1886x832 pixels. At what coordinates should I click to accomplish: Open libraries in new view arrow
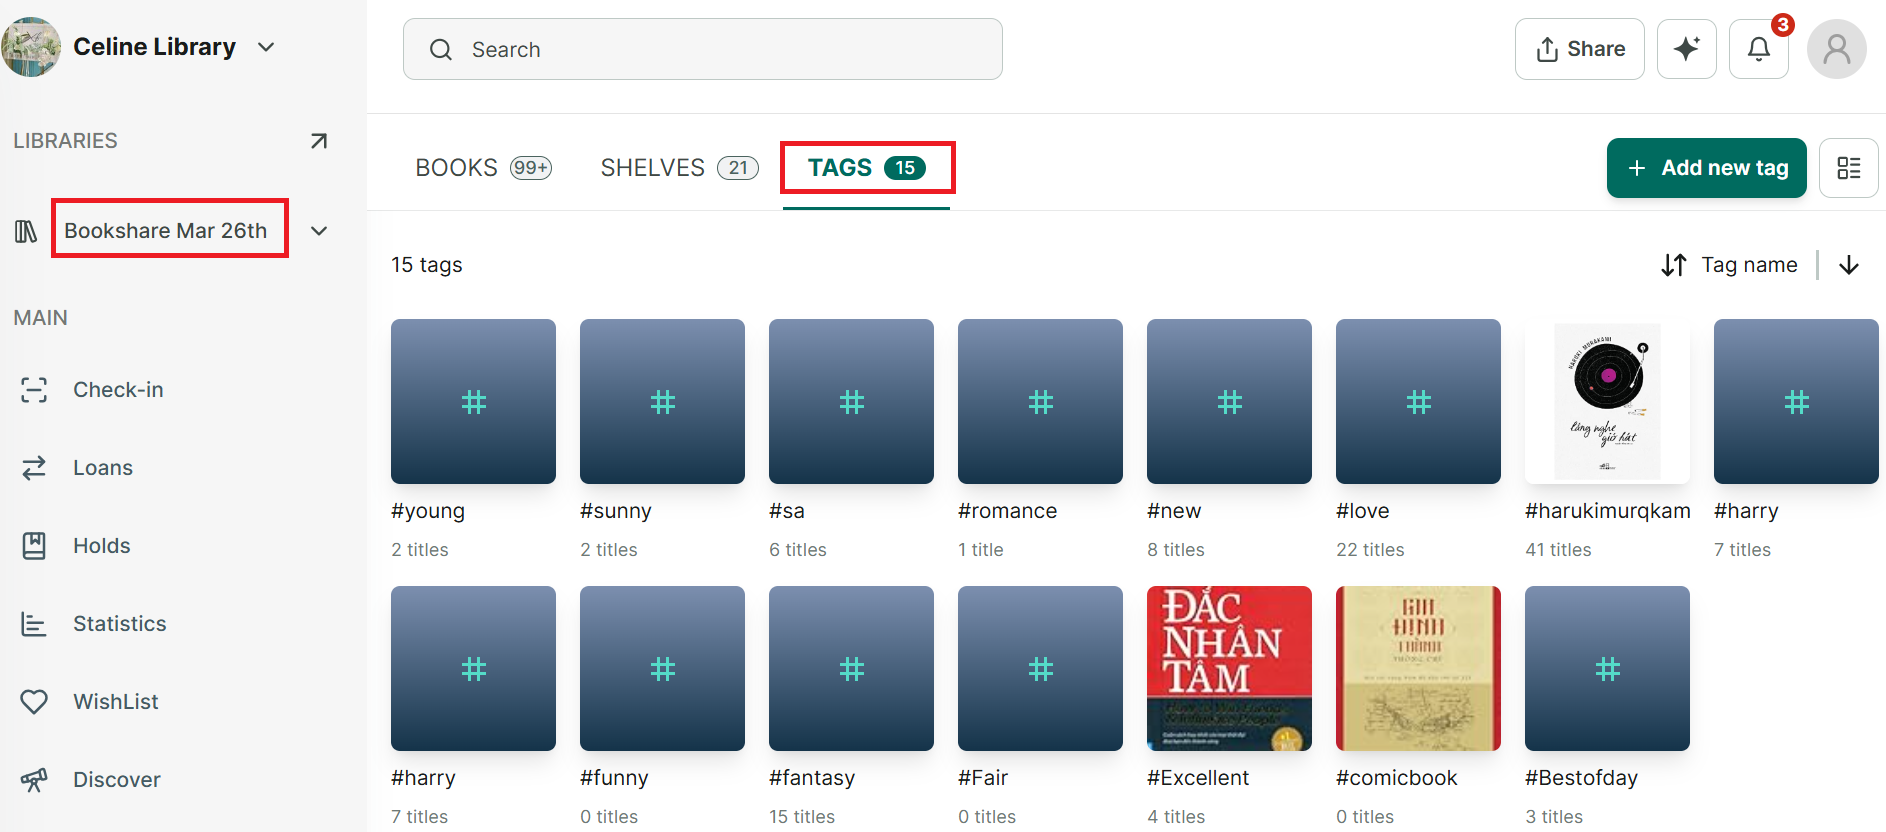(319, 141)
